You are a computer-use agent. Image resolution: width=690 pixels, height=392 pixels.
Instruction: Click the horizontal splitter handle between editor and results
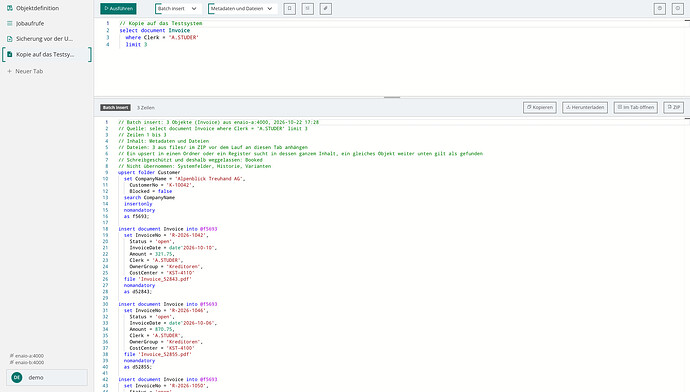pyautogui.click(x=392, y=97)
